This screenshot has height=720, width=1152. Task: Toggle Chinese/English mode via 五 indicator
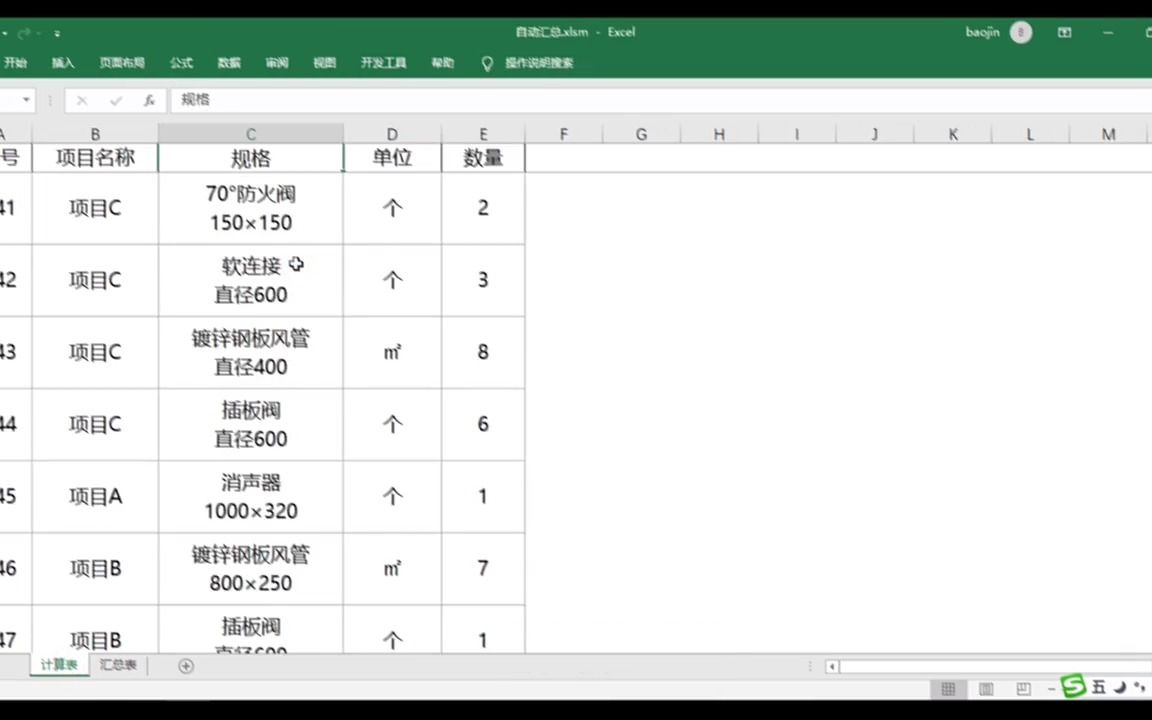pyautogui.click(x=1097, y=687)
